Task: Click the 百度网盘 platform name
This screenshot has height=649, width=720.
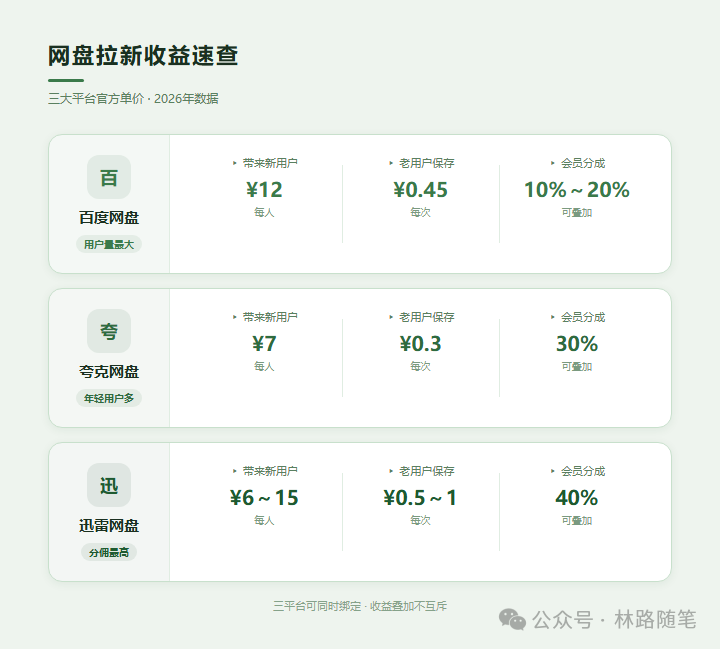Action: pos(109,217)
